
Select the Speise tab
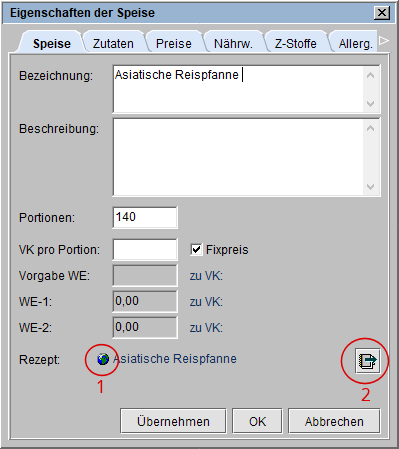(x=52, y=43)
